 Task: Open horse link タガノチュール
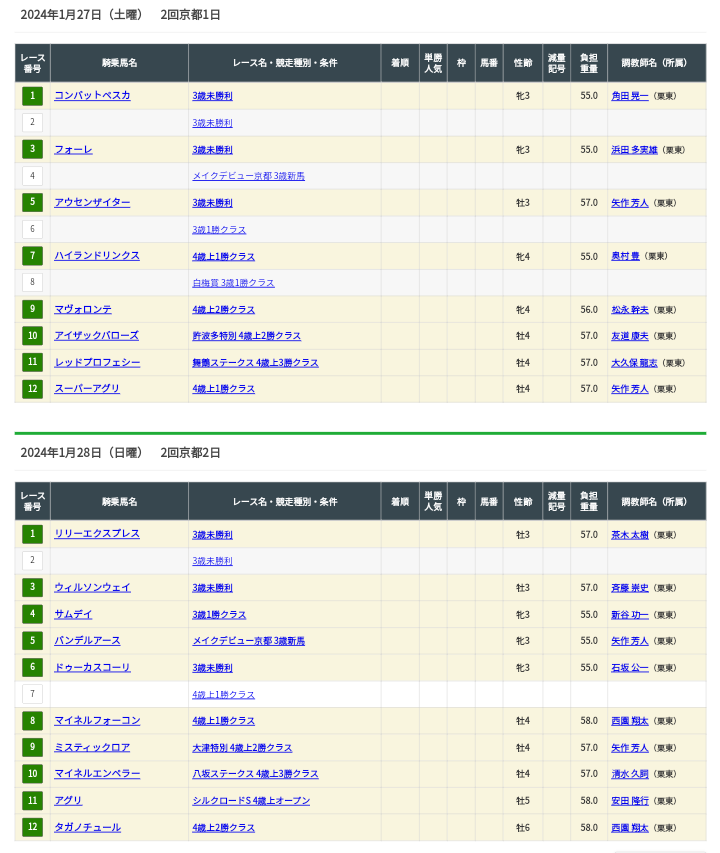[87, 827]
